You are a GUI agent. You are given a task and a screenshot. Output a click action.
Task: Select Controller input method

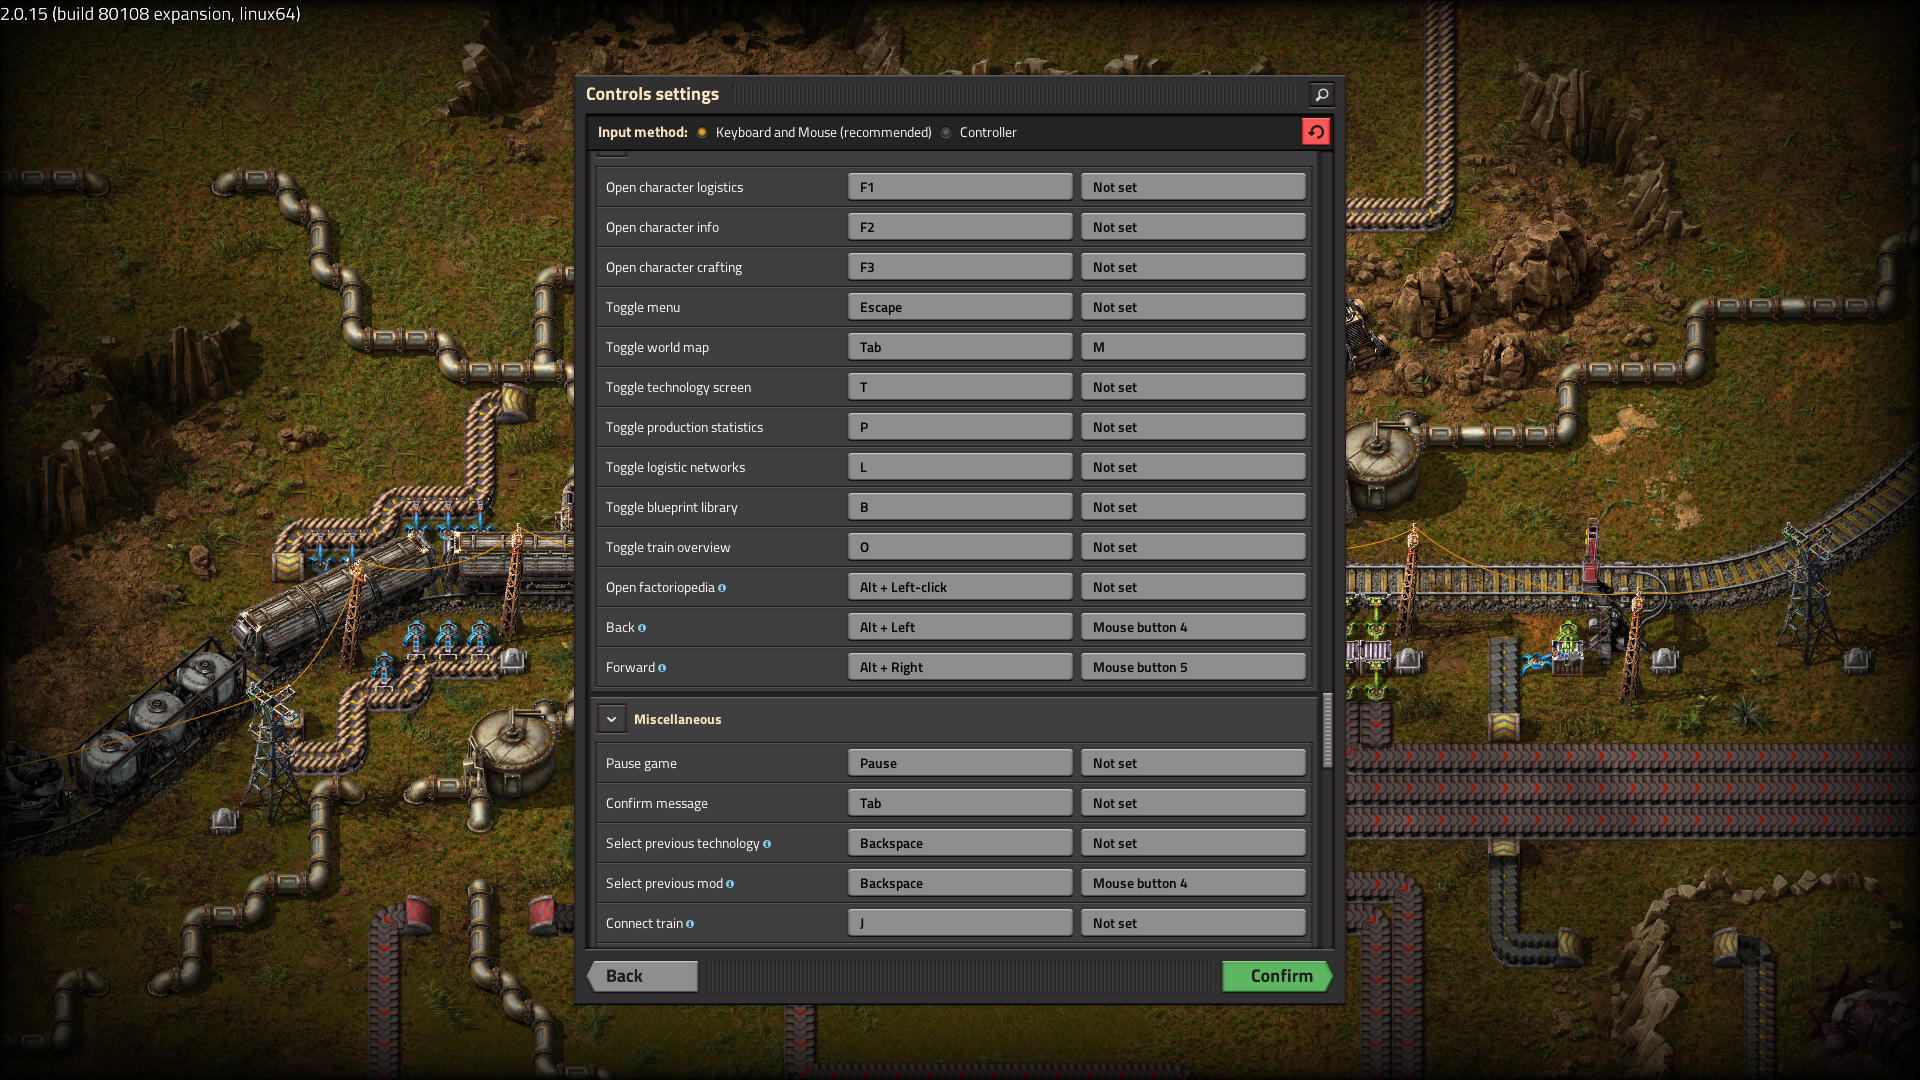point(946,132)
